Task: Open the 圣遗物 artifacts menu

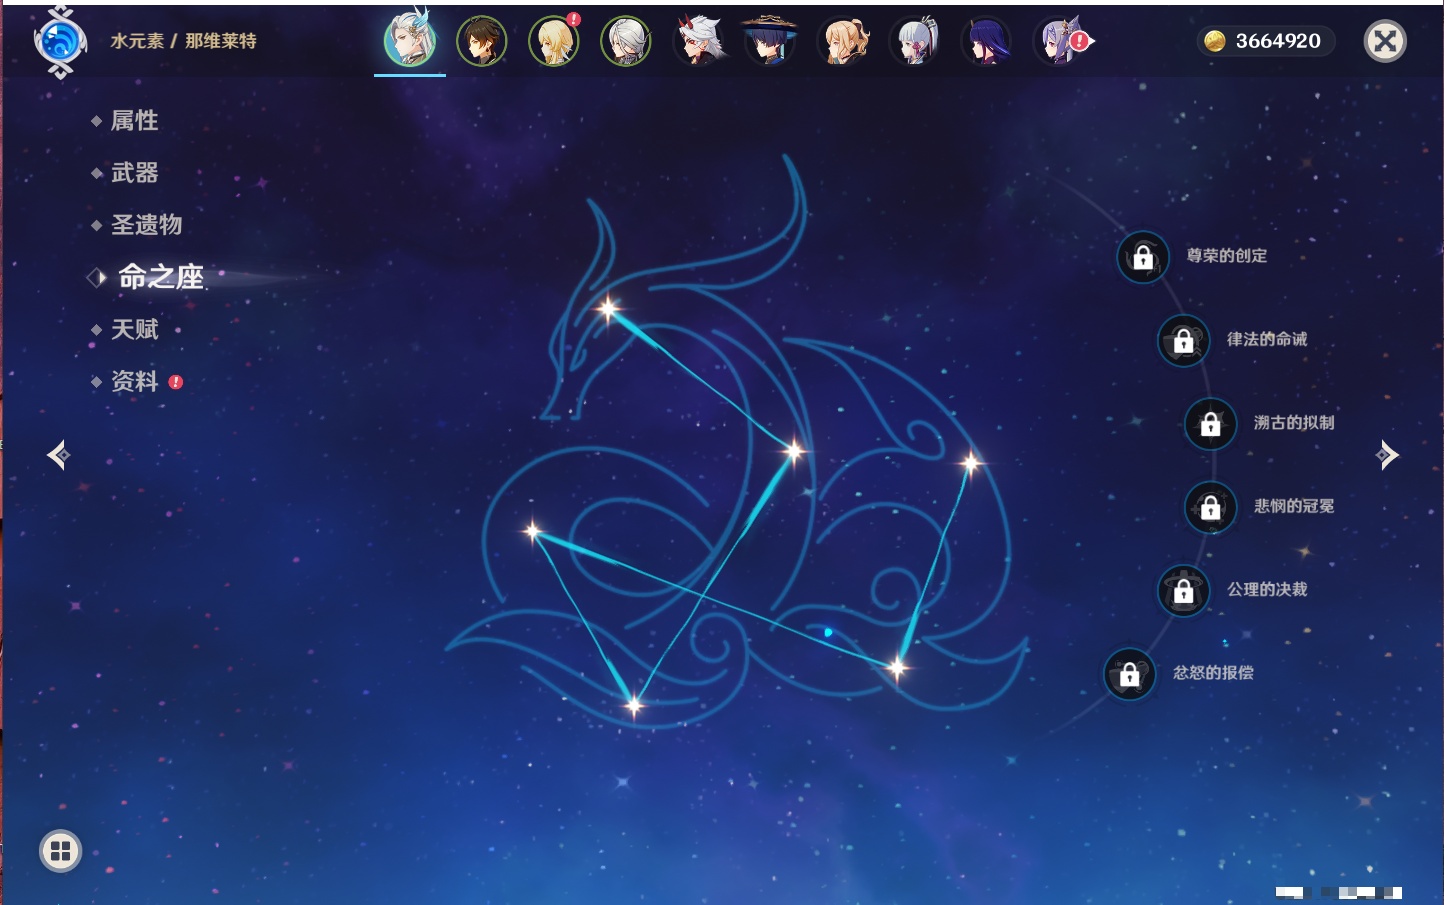Action: (x=146, y=225)
